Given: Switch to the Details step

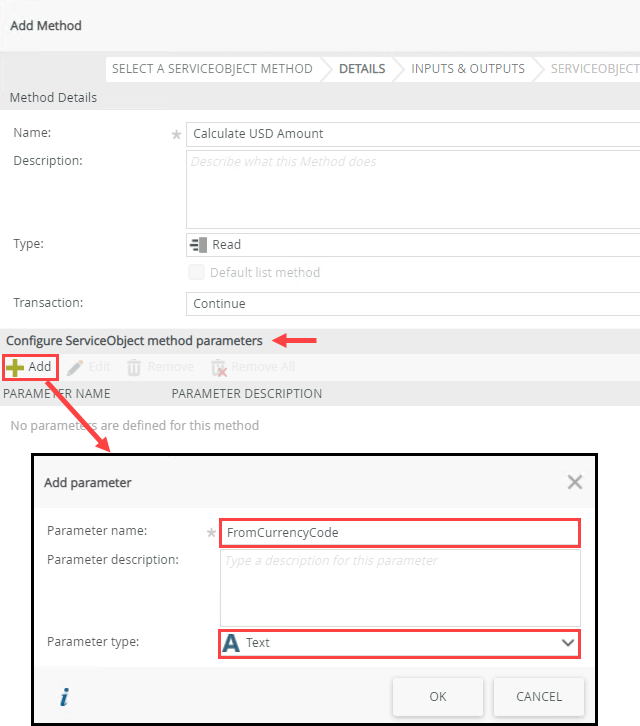Looking at the screenshot, I should (362, 69).
